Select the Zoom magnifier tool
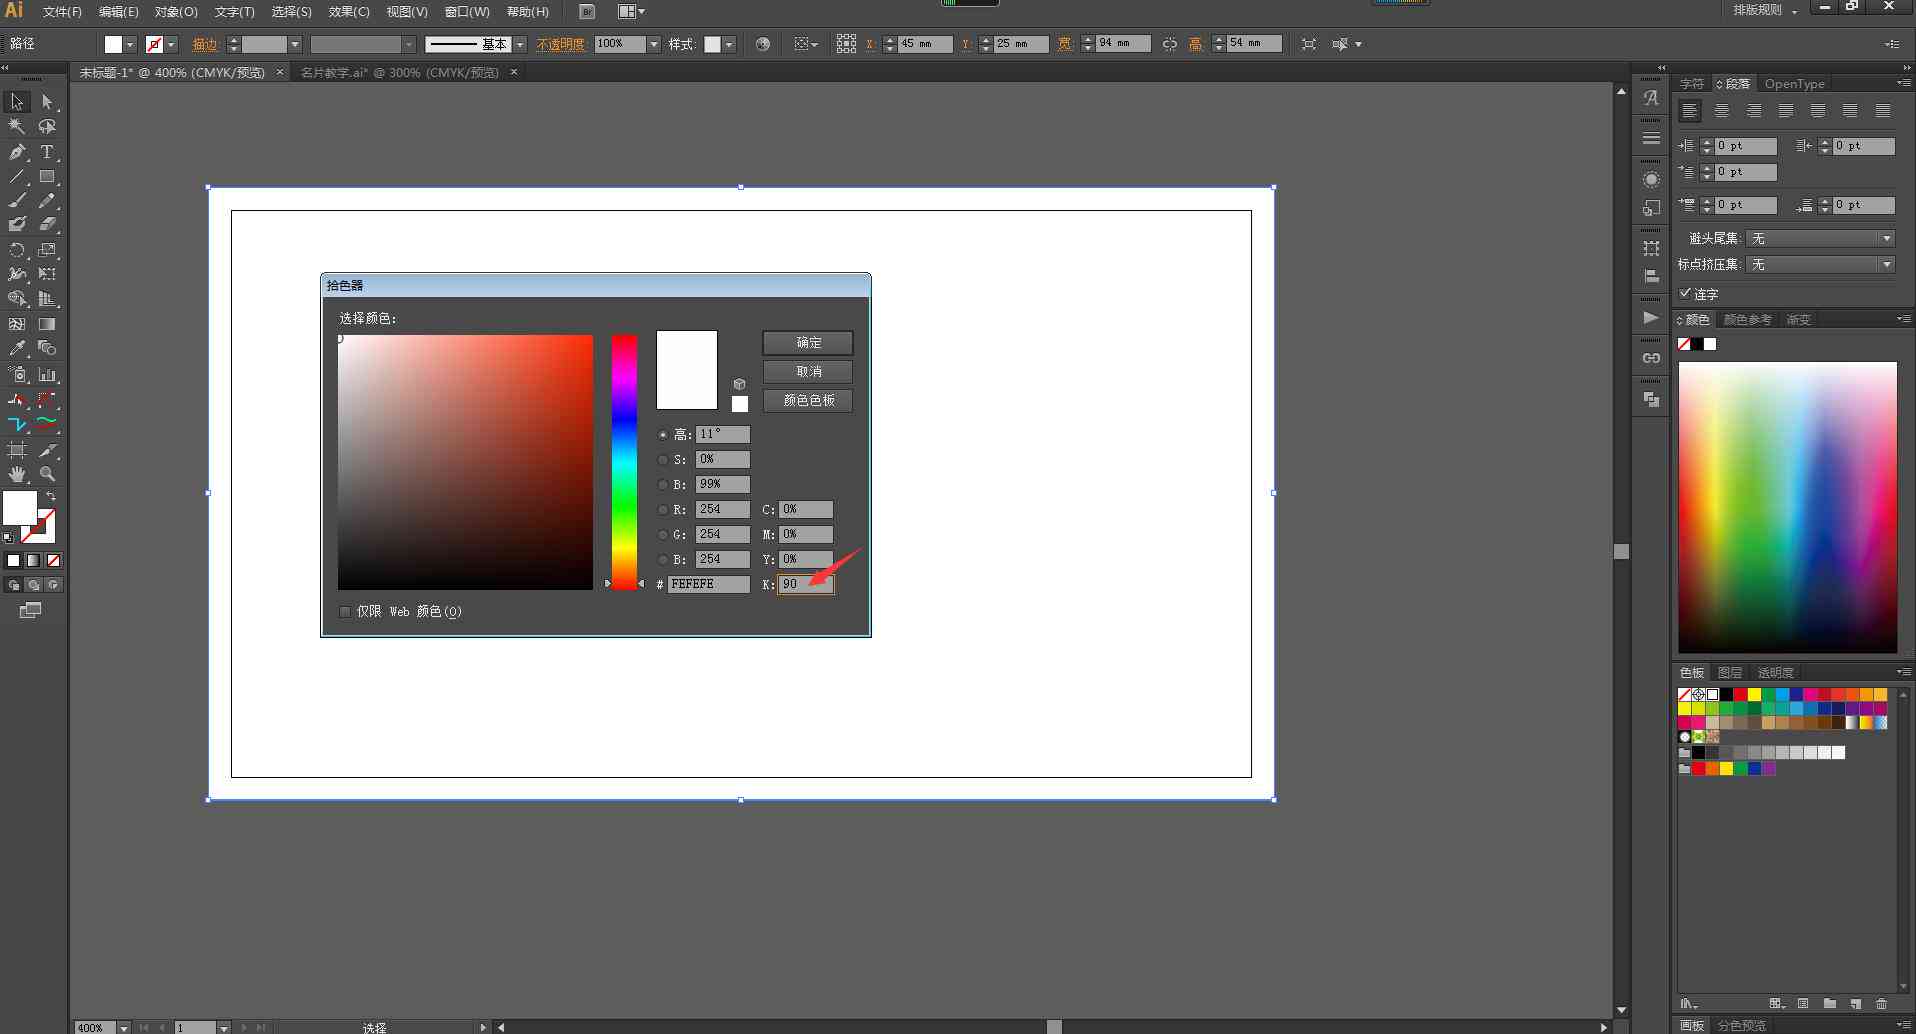1916x1034 pixels. tap(47, 474)
